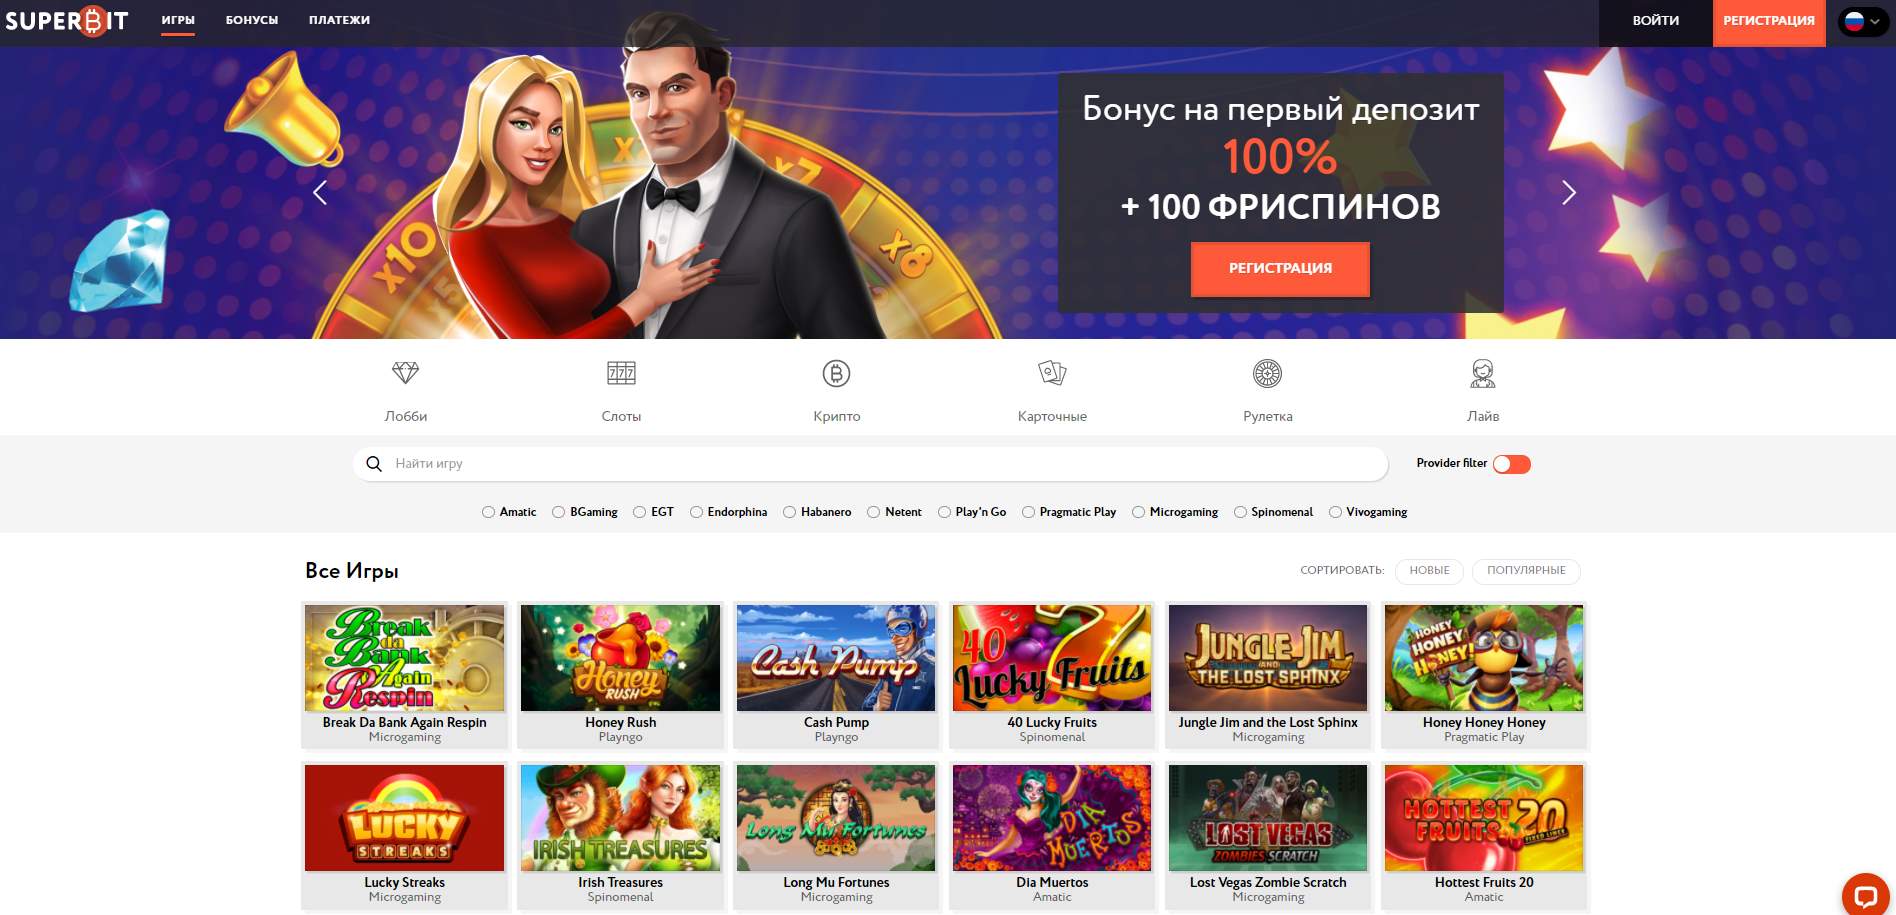Screen dimensions: 1896x915
Task: Advance banner with right arrow chevron
Action: (1568, 193)
